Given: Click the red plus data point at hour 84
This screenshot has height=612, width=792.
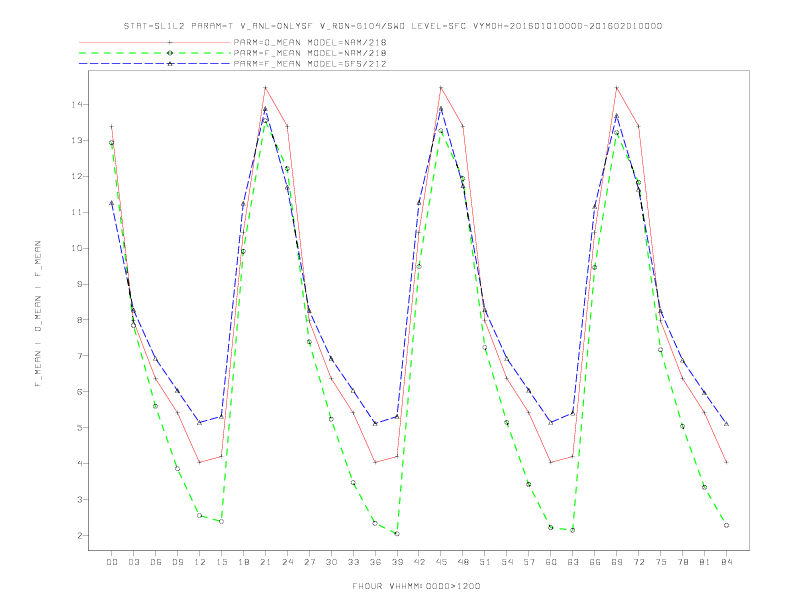Looking at the screenshot, I should click(x=726, y=462).
